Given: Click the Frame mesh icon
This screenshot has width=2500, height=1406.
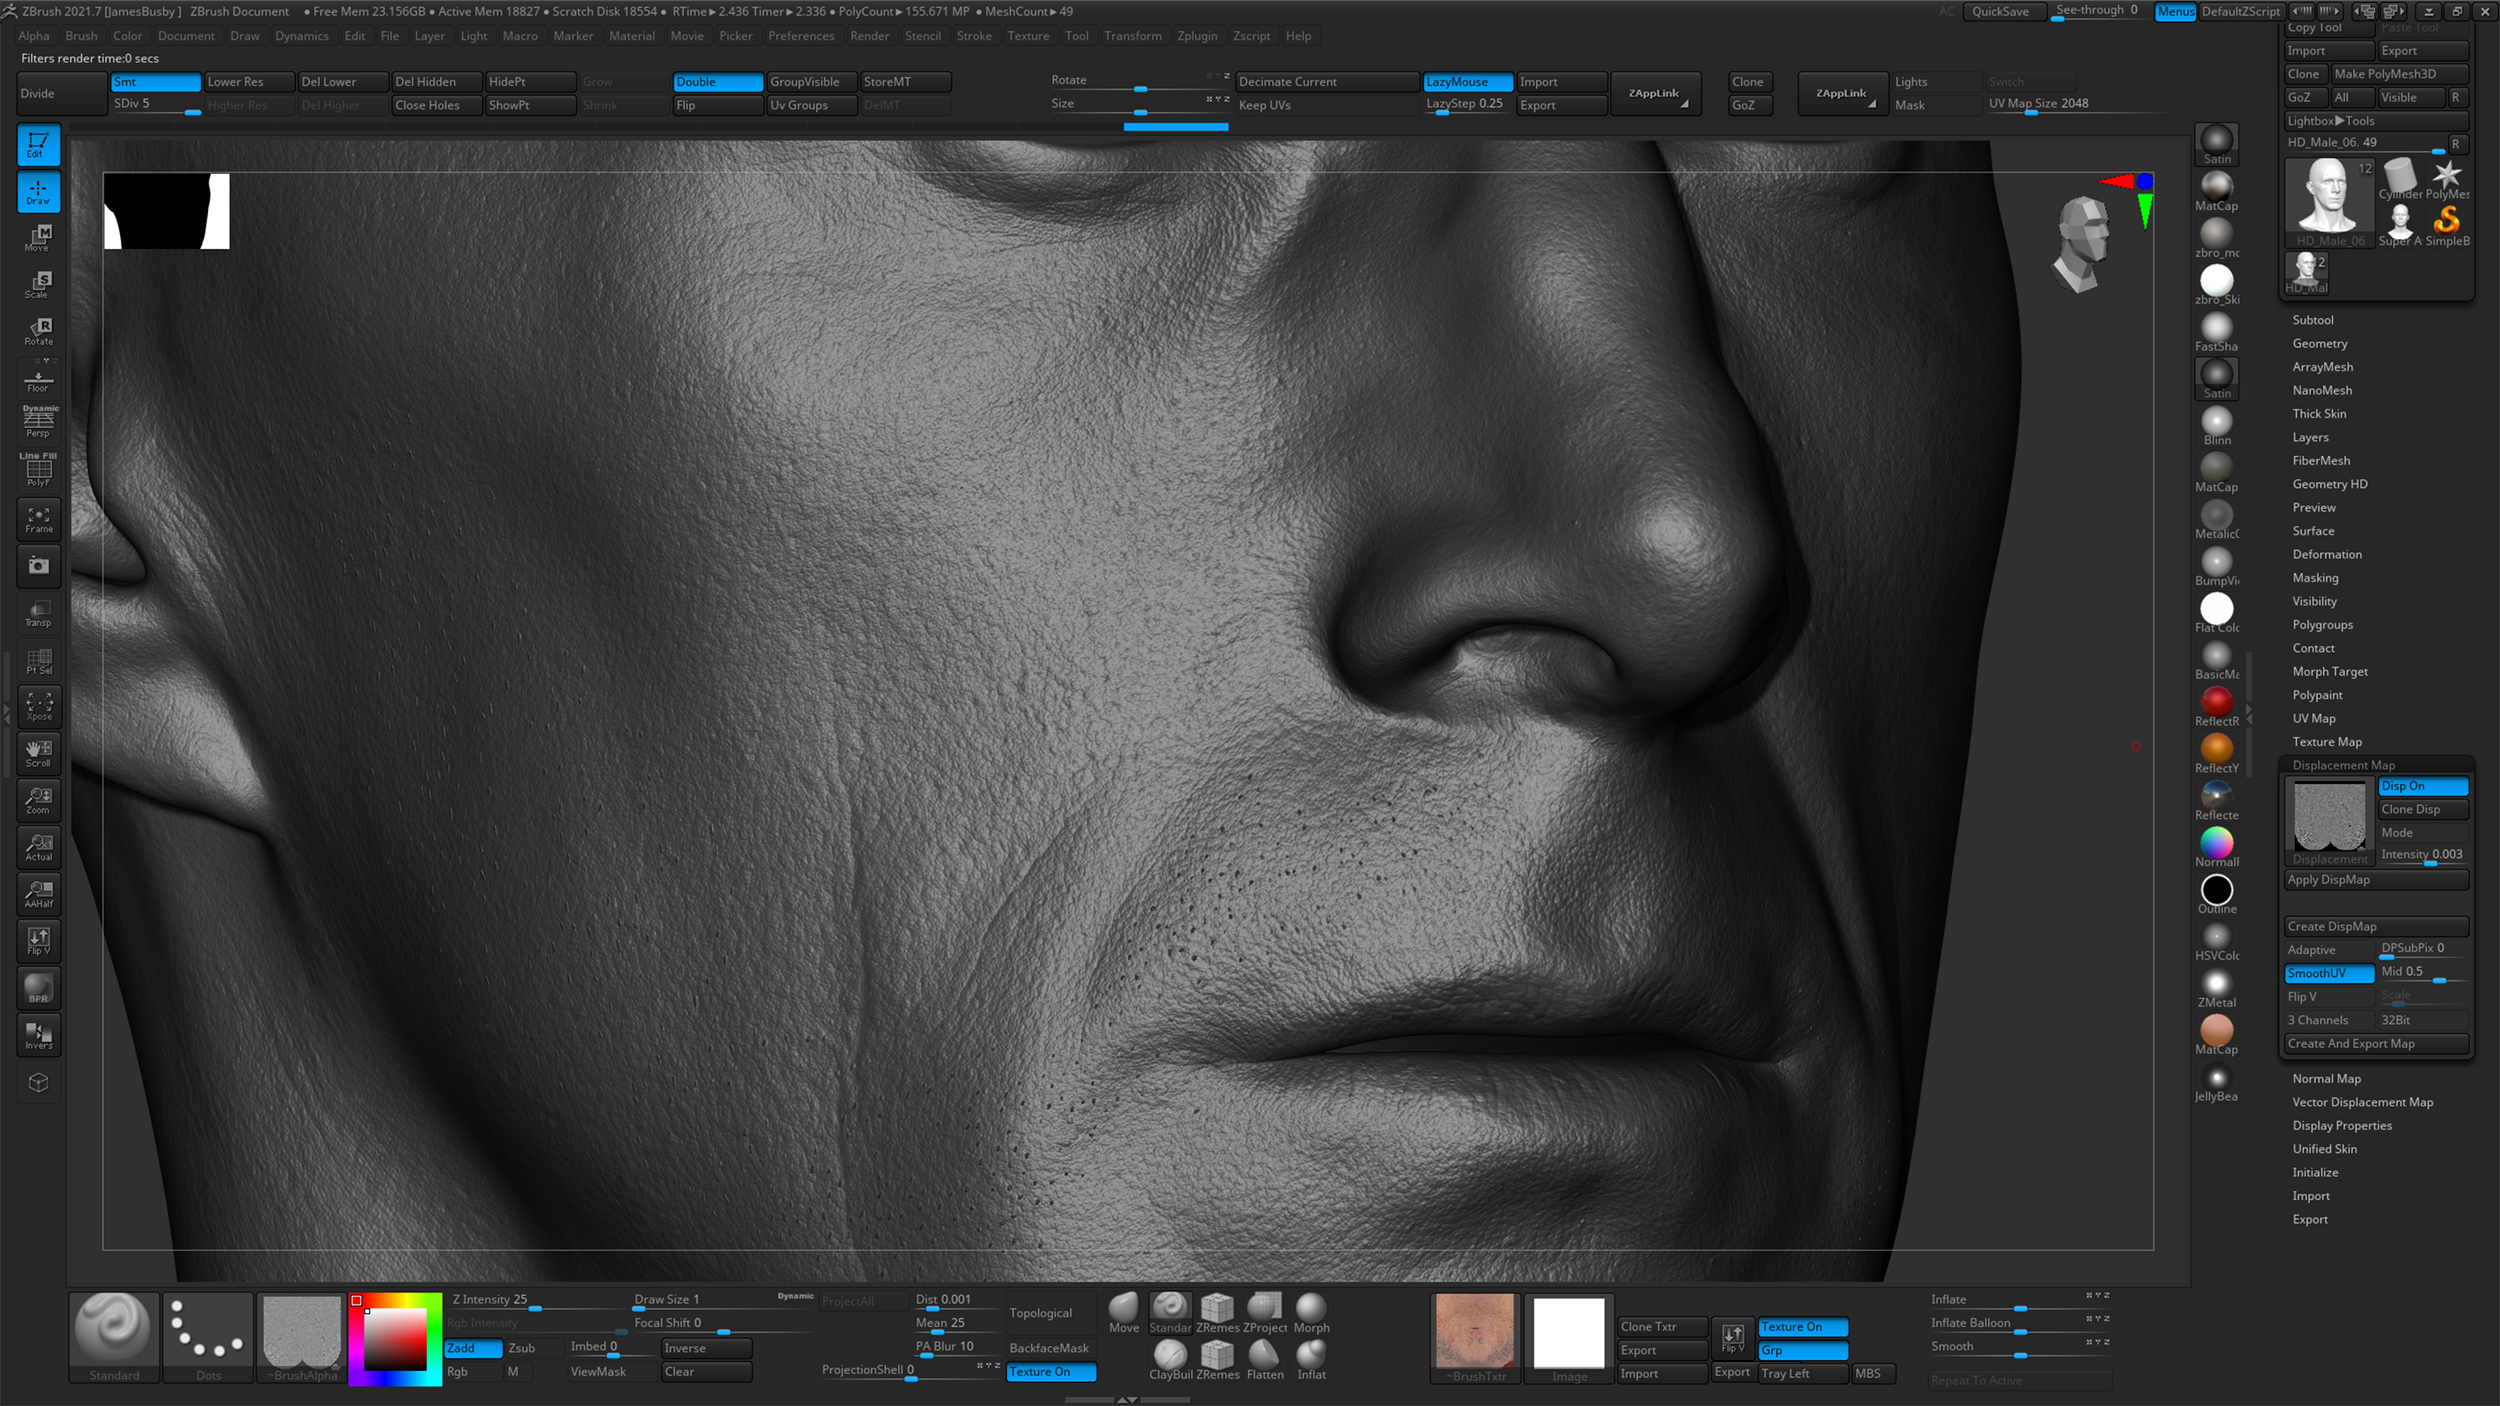Looking at the screenshot, I should coord(38,519).
